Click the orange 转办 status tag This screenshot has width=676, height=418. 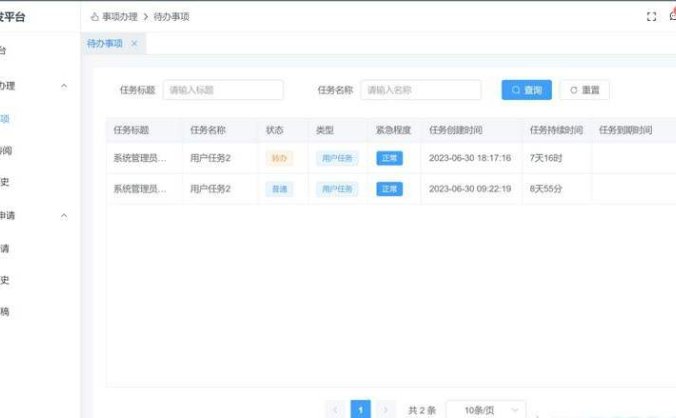pyautogui.click(x=279, y=158)
